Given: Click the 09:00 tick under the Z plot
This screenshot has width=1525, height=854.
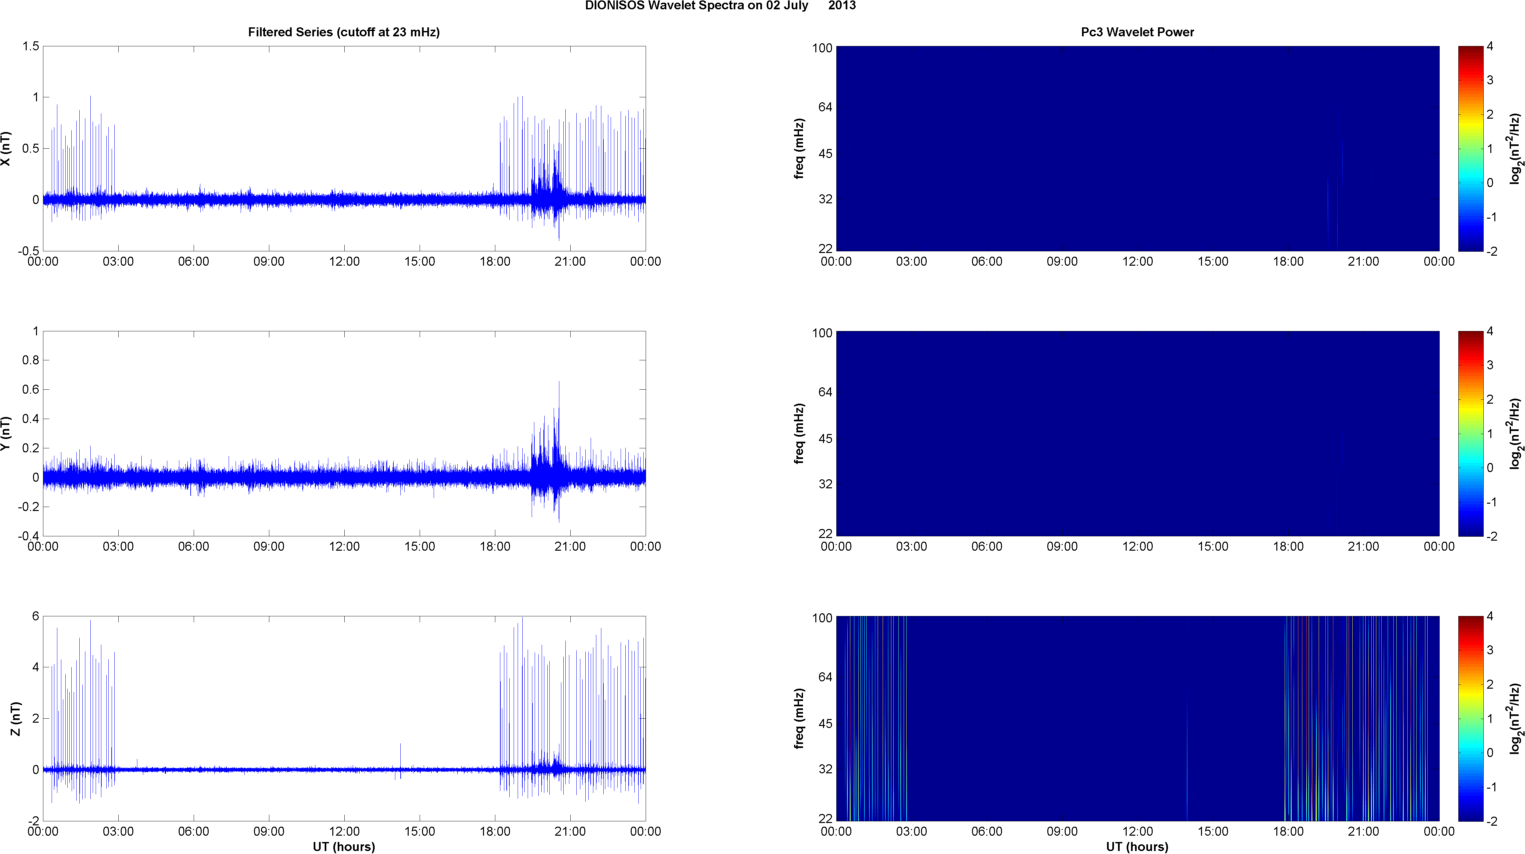Looking at the screenshot, I should tap(269, 832).
